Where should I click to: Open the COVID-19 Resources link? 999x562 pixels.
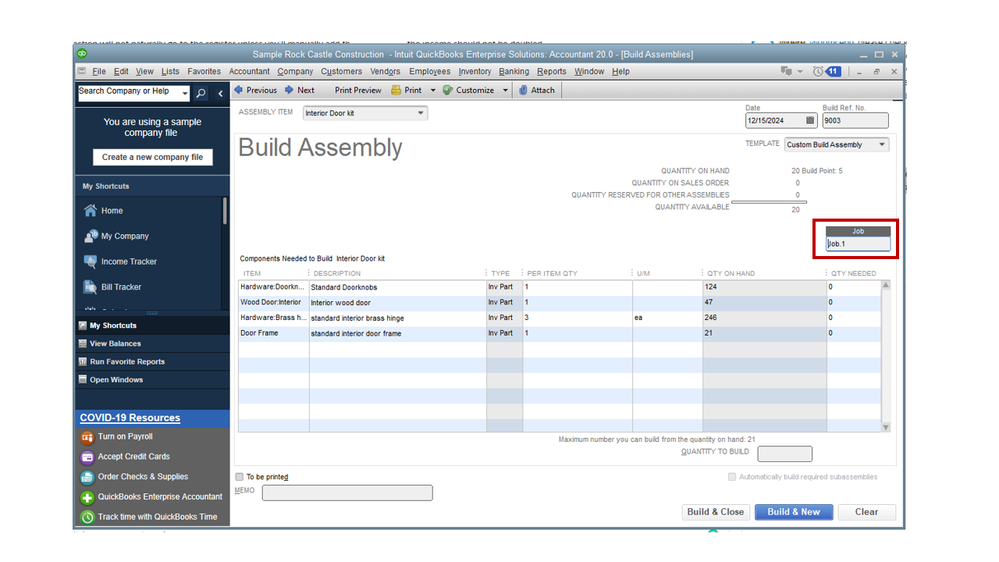click(130, 418)
